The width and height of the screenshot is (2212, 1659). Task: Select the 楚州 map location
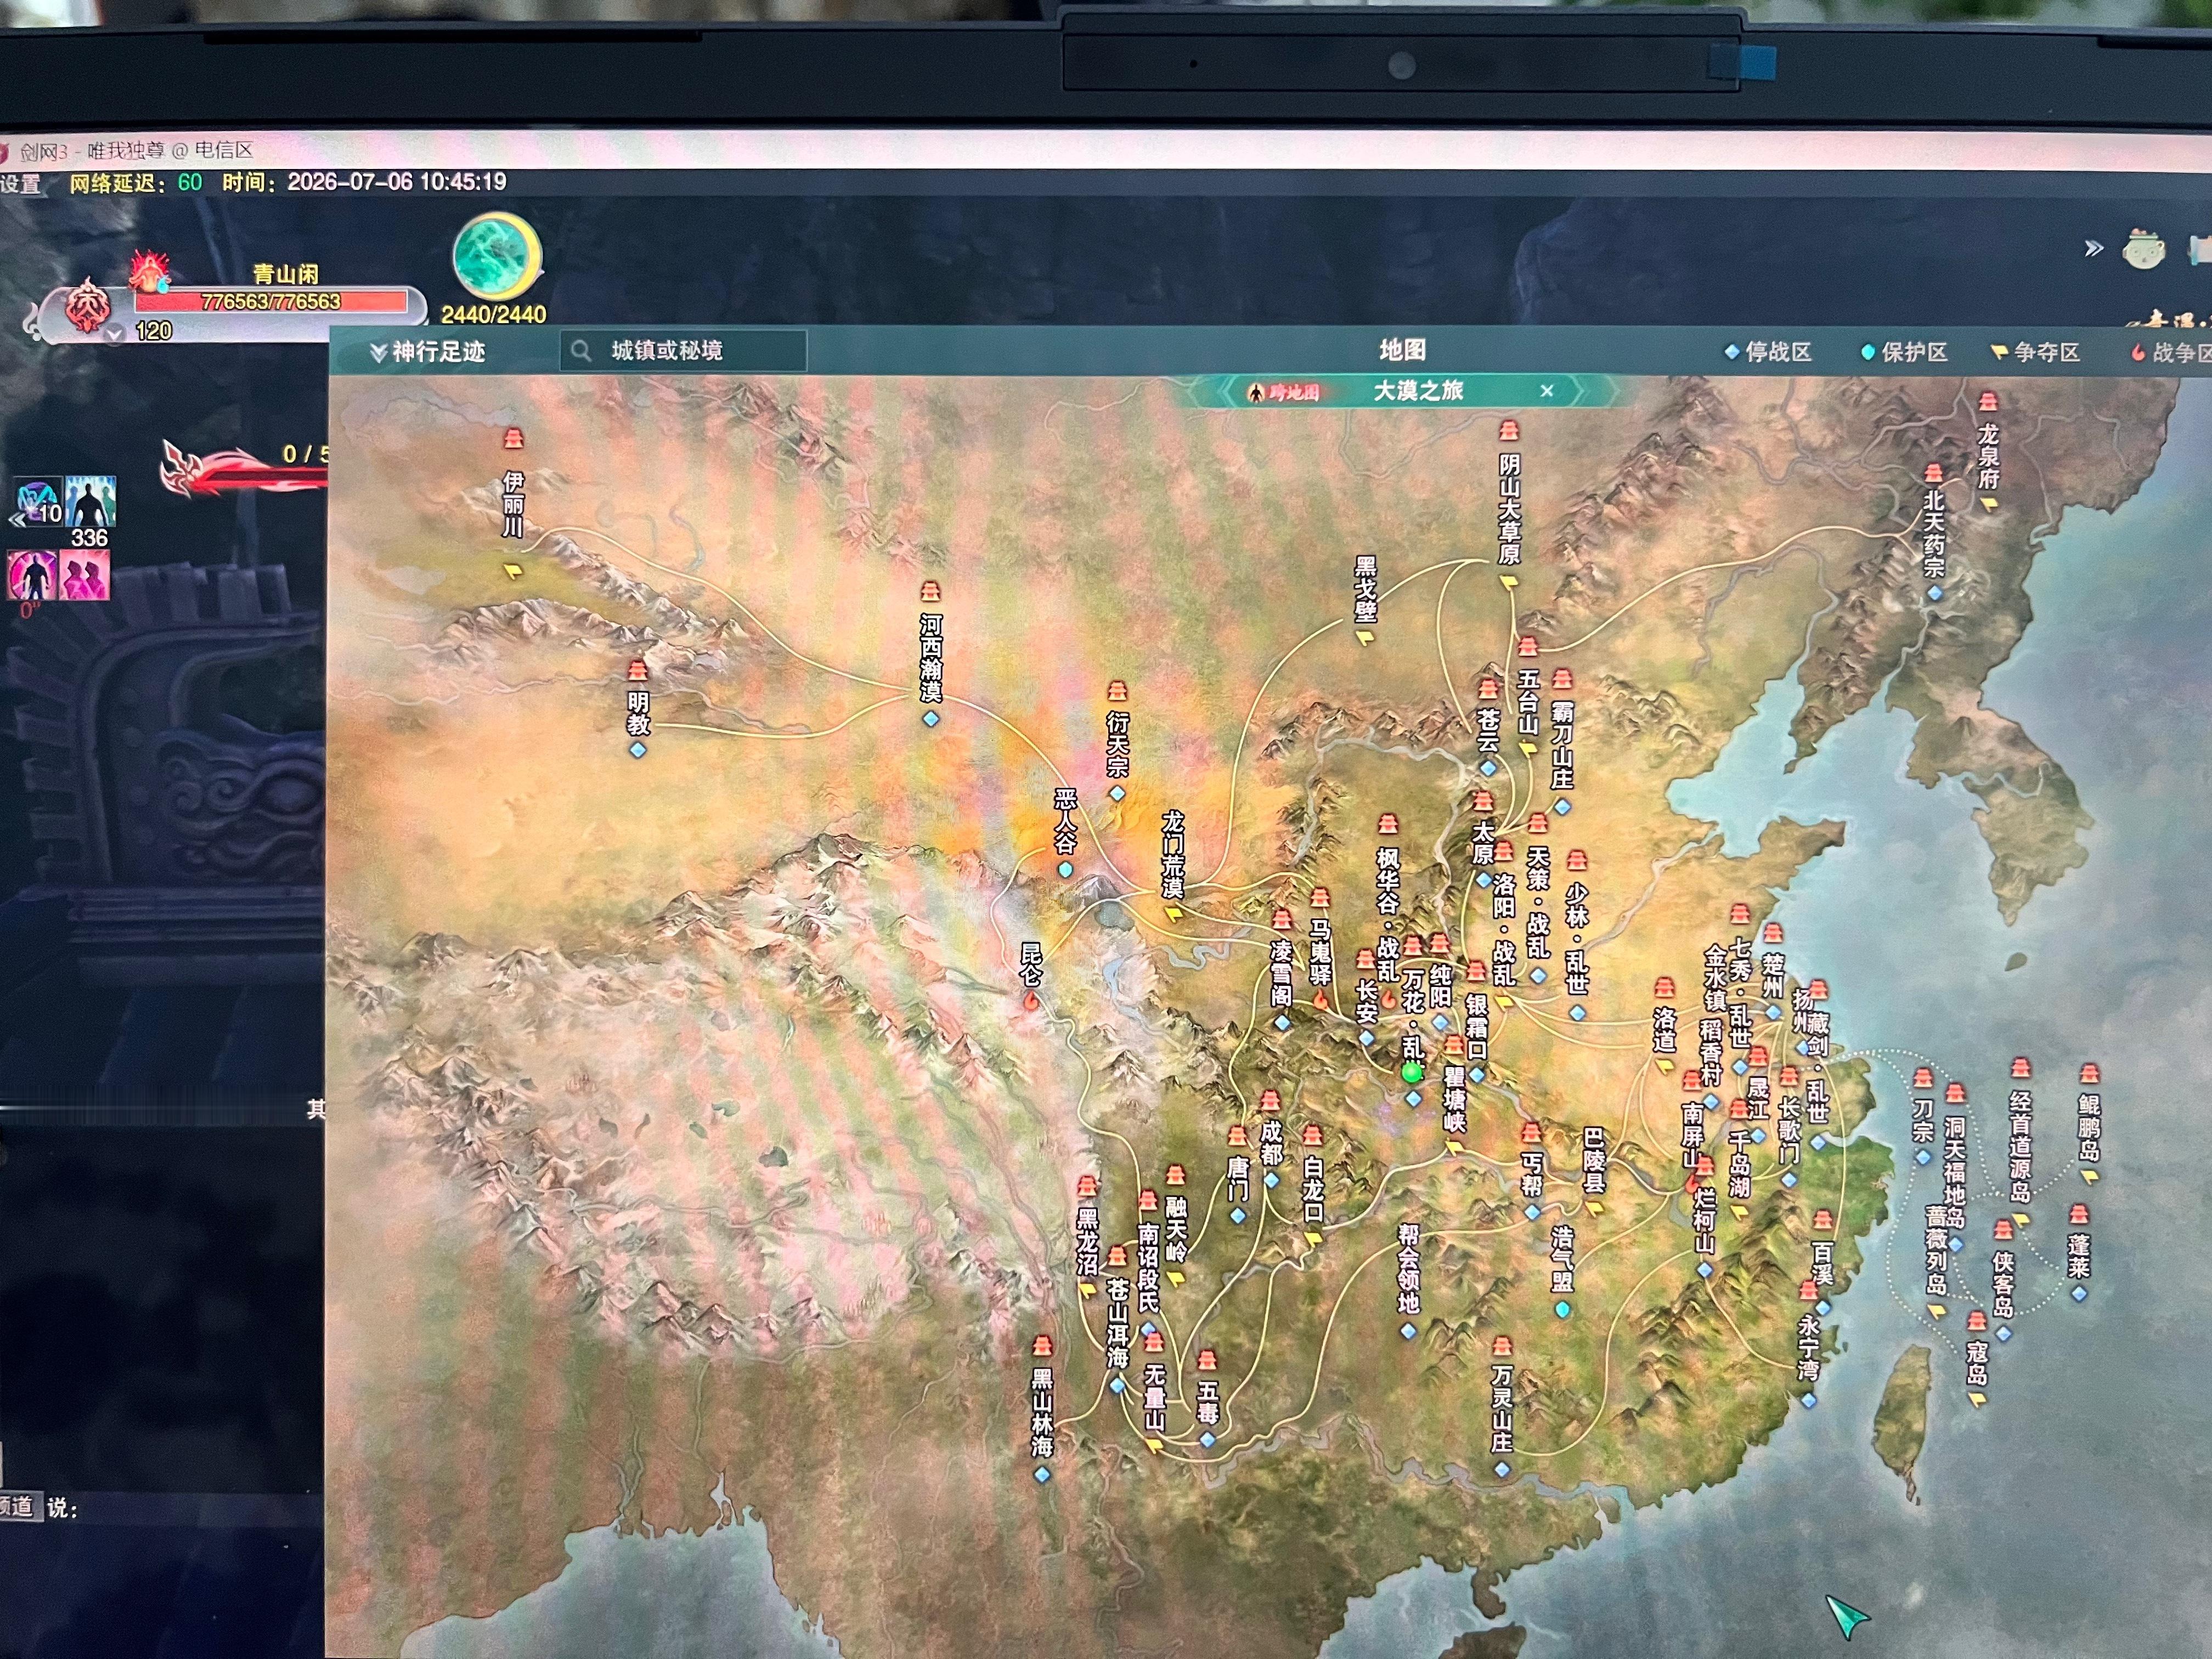coord(1773,972)
